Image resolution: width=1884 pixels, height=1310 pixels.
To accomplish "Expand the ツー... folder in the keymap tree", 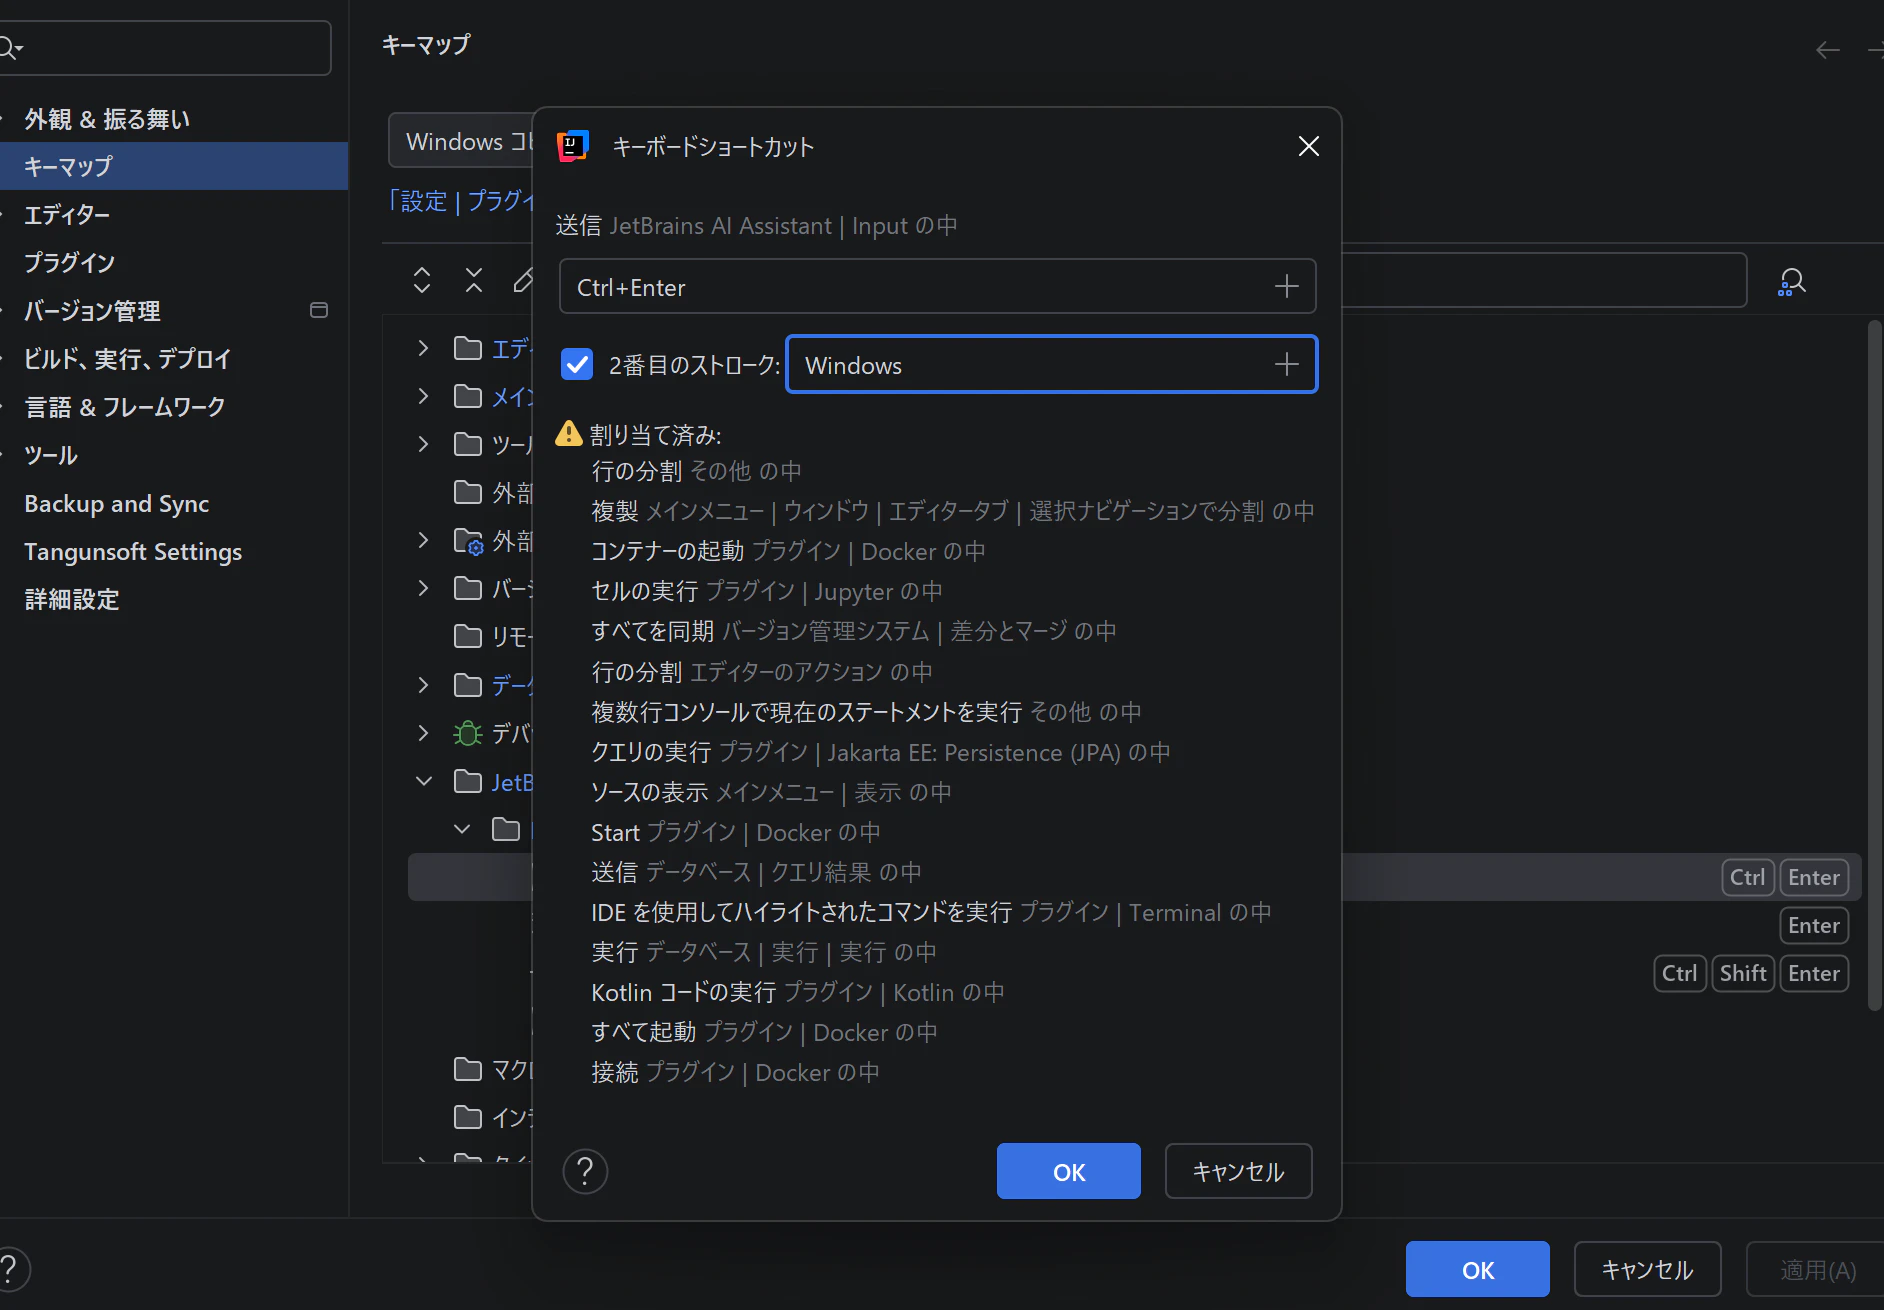I will [423, 444].
